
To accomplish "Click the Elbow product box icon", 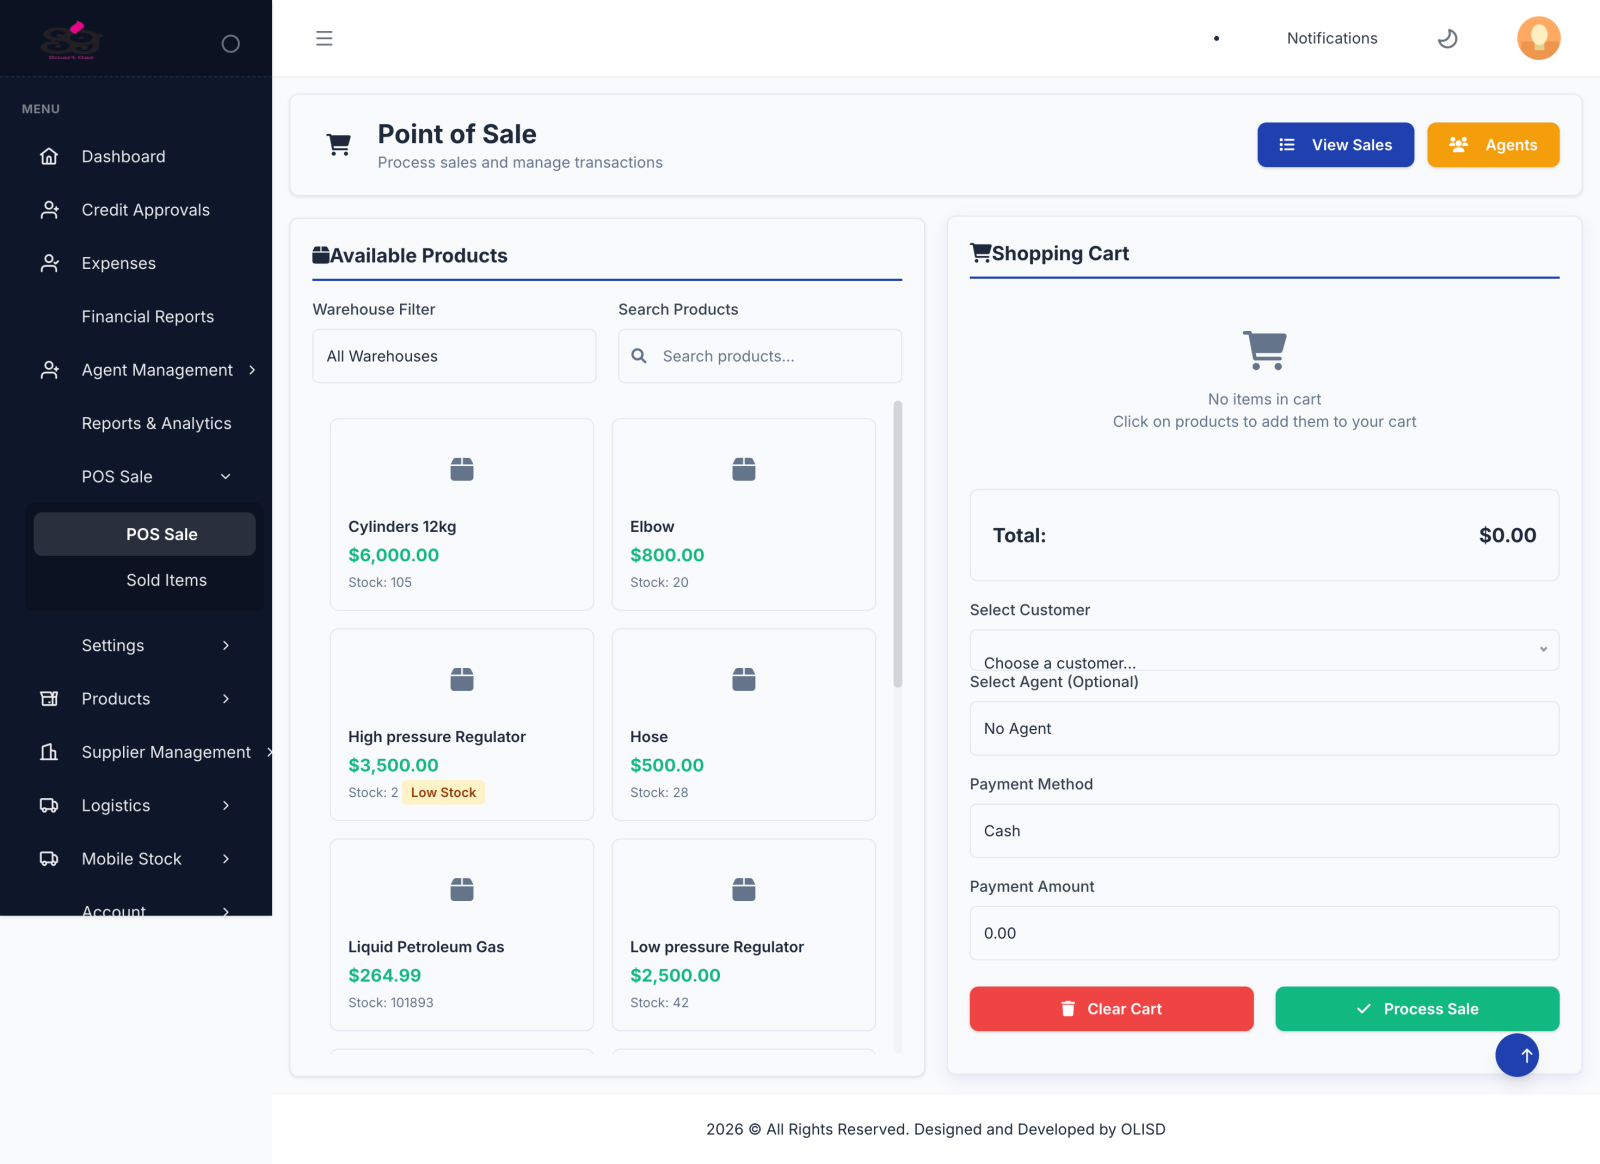I will pos(744,469).
